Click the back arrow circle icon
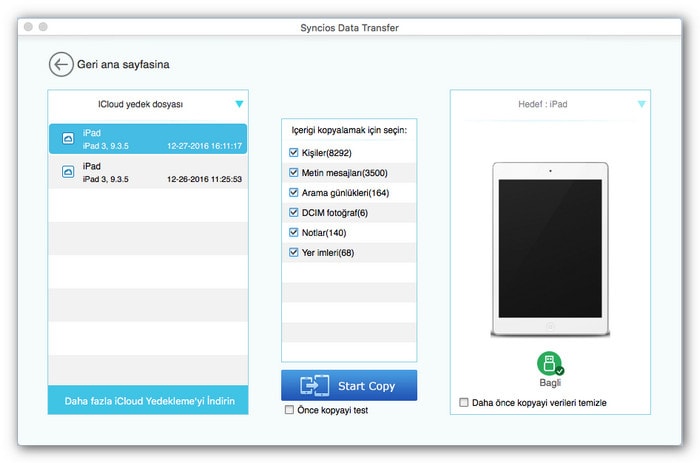Viewport: 700px width, 463px height. [x=61, y=64]
